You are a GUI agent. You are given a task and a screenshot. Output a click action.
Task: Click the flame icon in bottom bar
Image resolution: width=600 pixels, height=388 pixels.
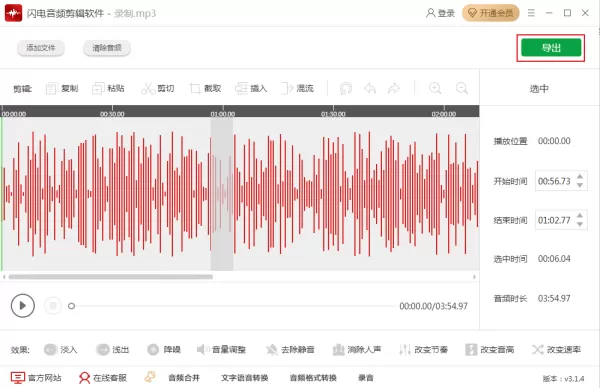pos(150,377)
